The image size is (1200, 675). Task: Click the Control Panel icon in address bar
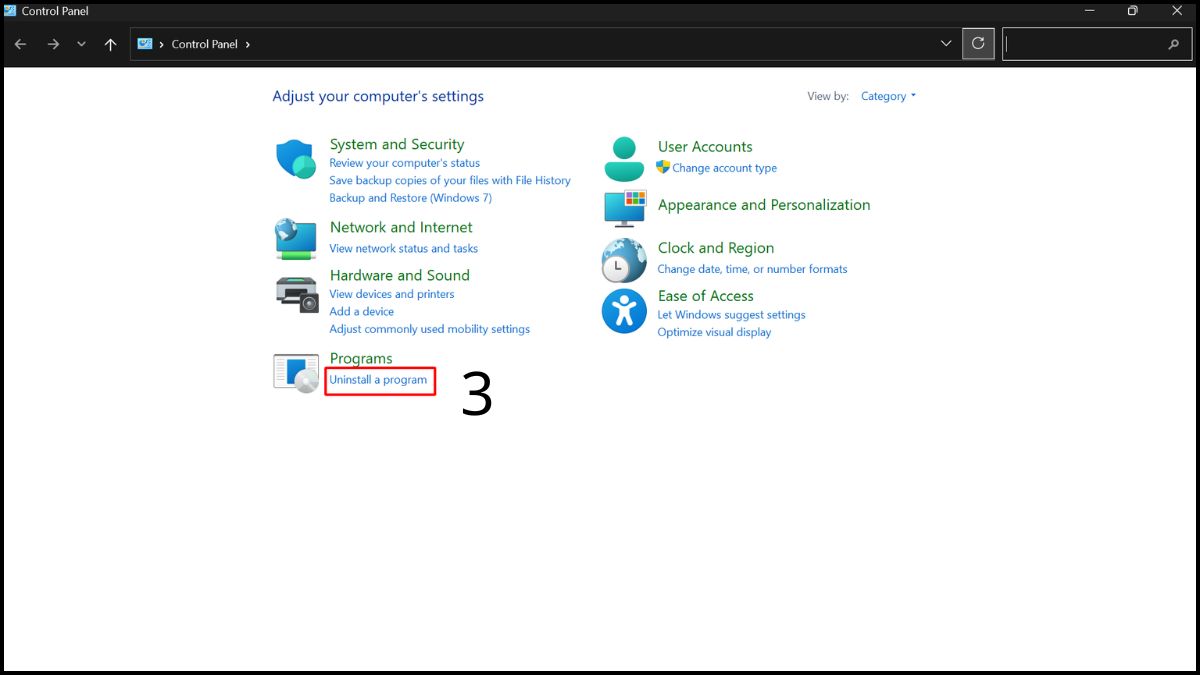tap(145, 44)
